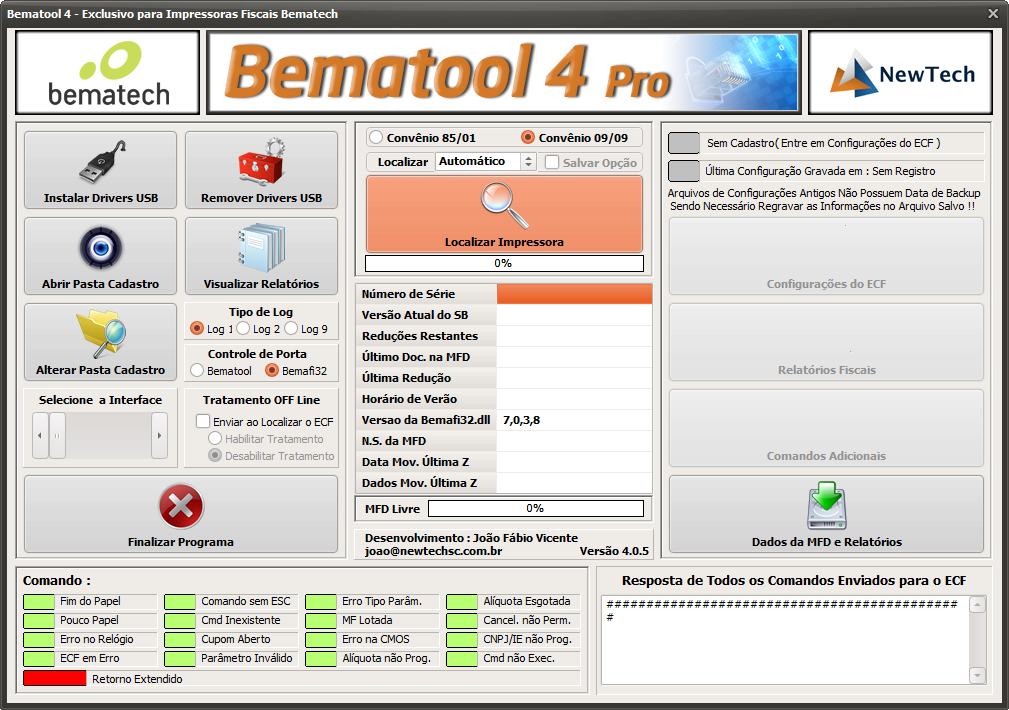Click the red toolbox Remover Drivers icon
Viewport: 1009px width, 710px height.
point(261,163)
